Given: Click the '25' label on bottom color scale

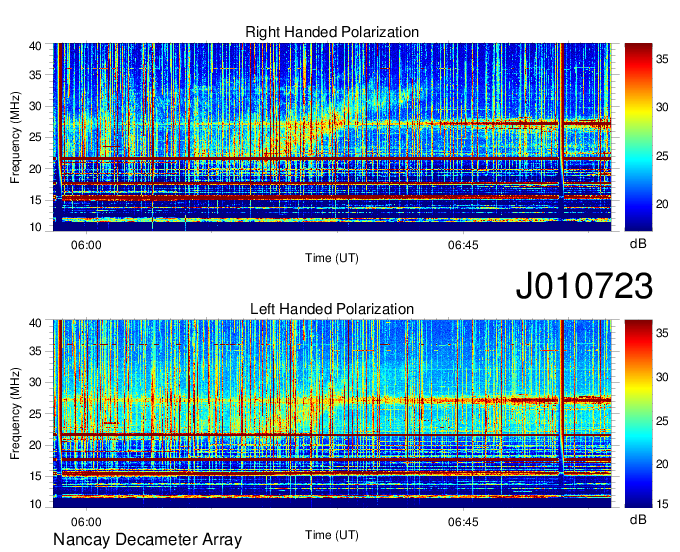Looking at the screenshot, I should click(662, 421).
